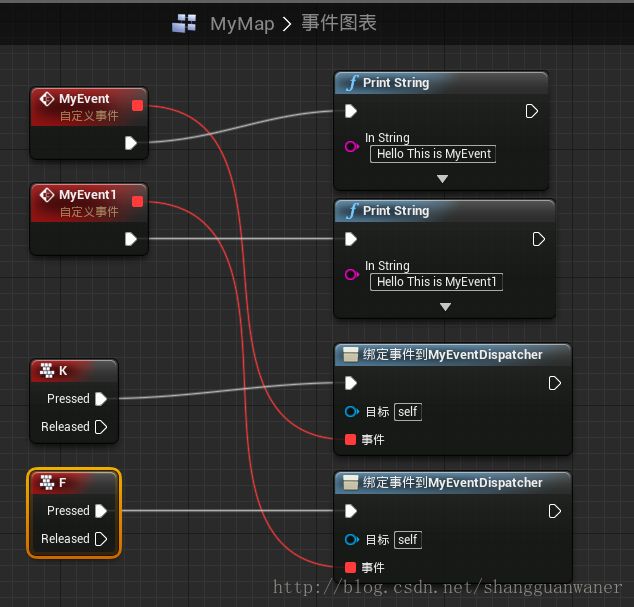Click the red delegate pin on MyEvent
The image size is (634, 607).
(x=137, y=106)
